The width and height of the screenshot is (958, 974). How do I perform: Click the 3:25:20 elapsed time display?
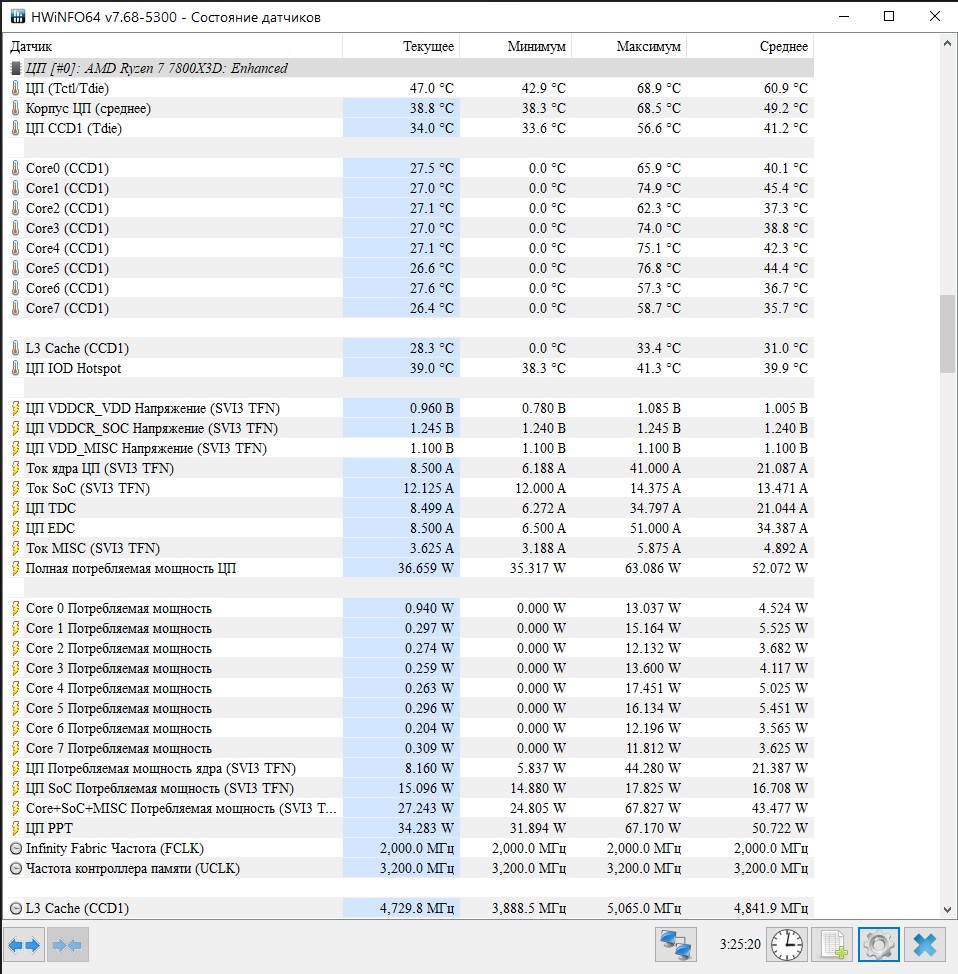740,944
